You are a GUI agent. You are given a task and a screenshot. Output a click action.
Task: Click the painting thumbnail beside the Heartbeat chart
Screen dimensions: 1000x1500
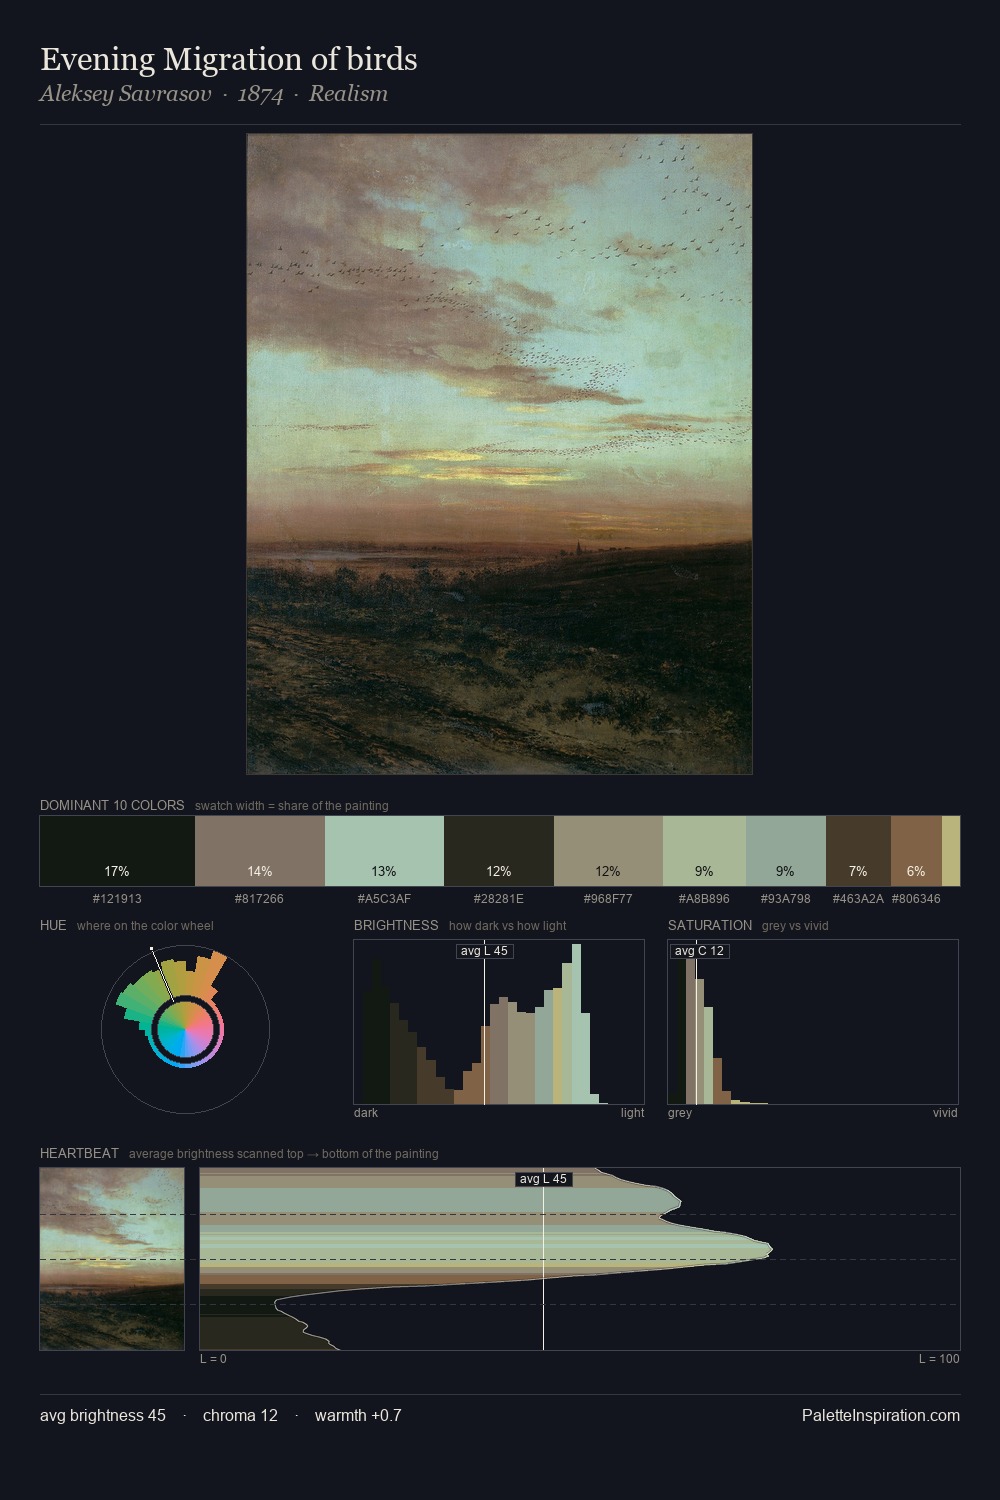(x=112, y=1259)
